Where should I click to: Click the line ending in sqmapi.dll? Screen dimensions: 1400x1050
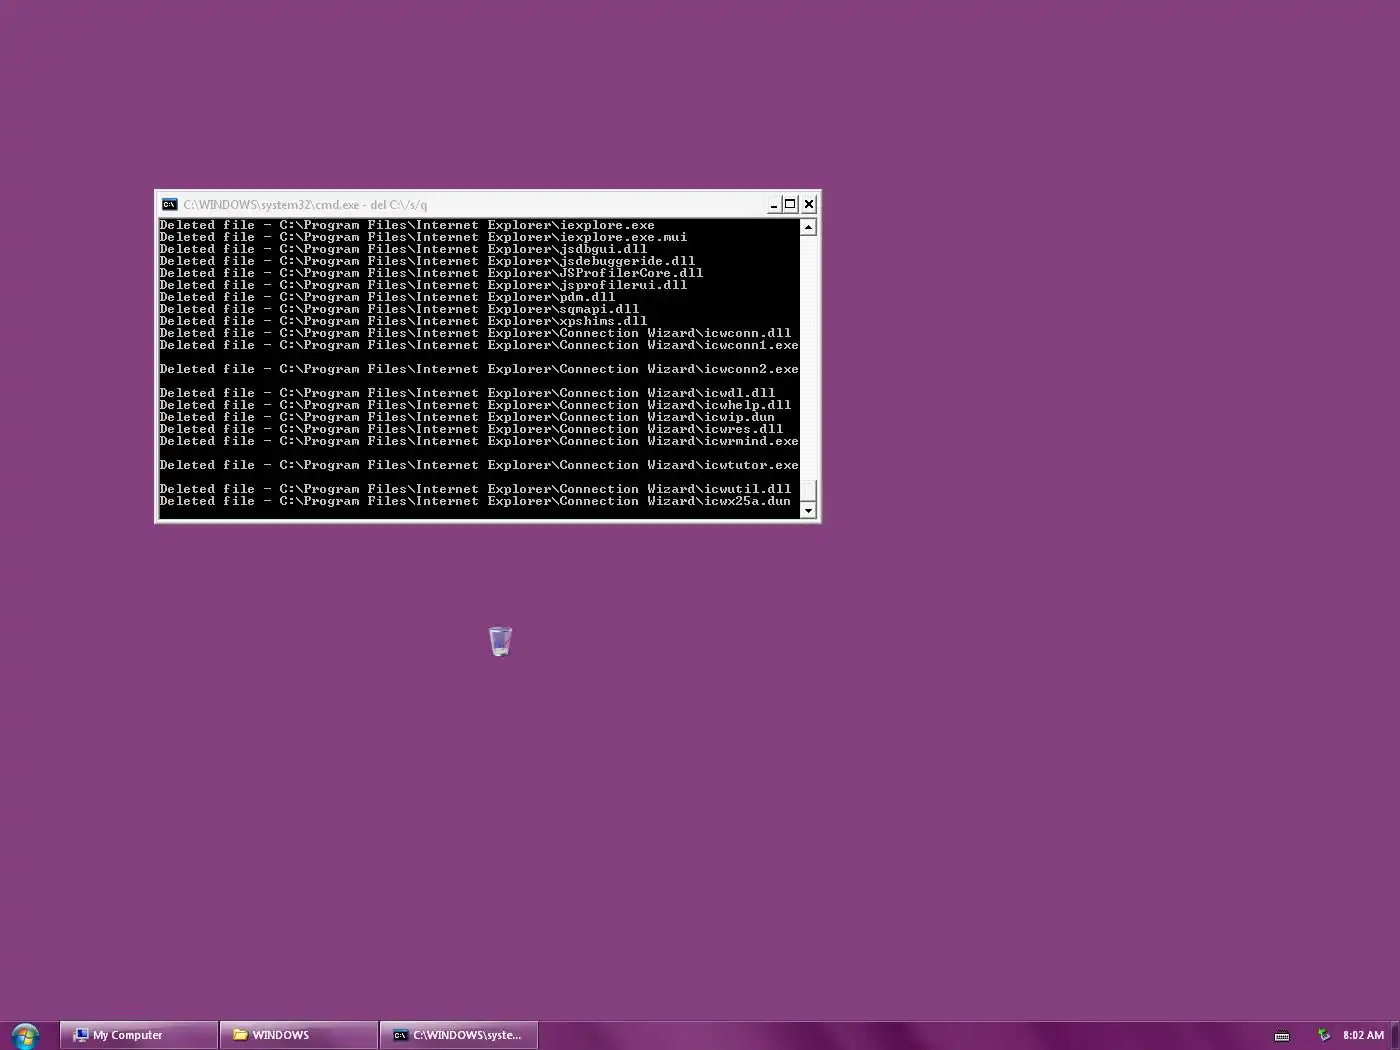400,309
